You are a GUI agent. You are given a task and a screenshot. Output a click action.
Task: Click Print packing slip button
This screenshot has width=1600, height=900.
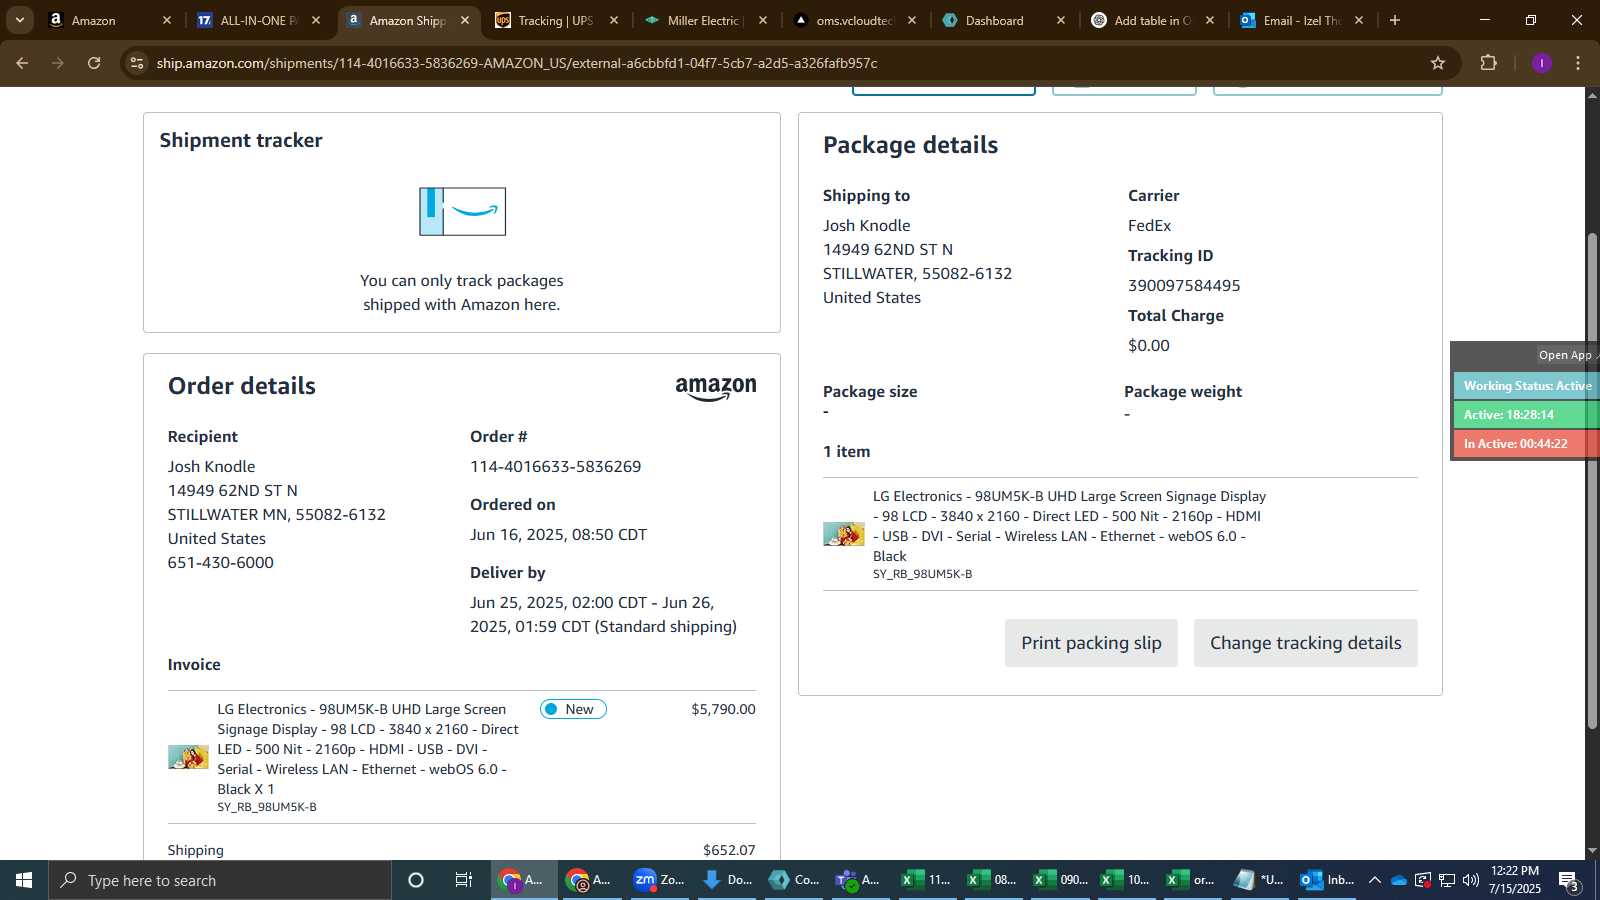pyautogui.click(x=1091, y=643)
